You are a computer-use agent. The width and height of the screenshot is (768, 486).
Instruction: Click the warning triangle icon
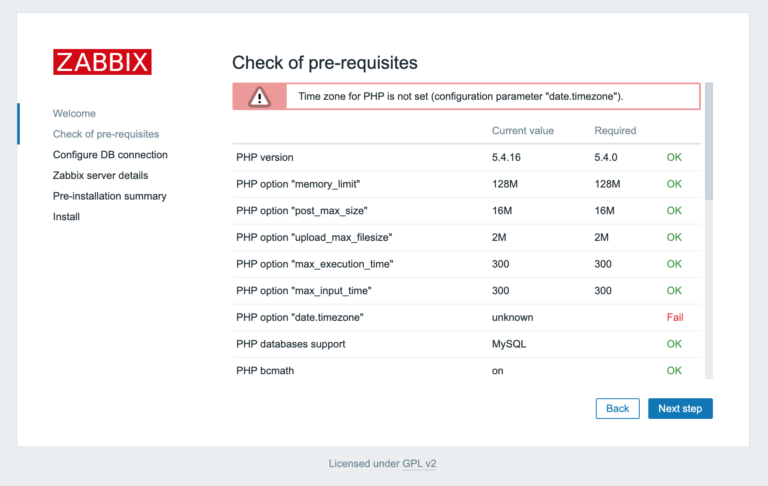pyautogui.click(x=259, y=96)
